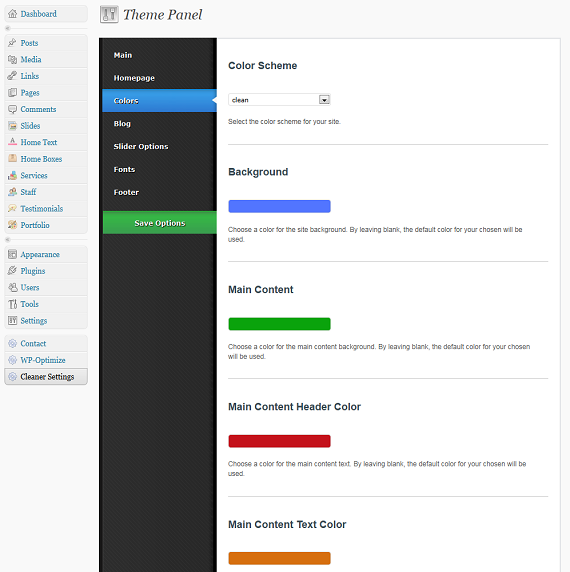Click the Testimonials icon
This screenshot has height=572, width=570.
click(12, 208)
